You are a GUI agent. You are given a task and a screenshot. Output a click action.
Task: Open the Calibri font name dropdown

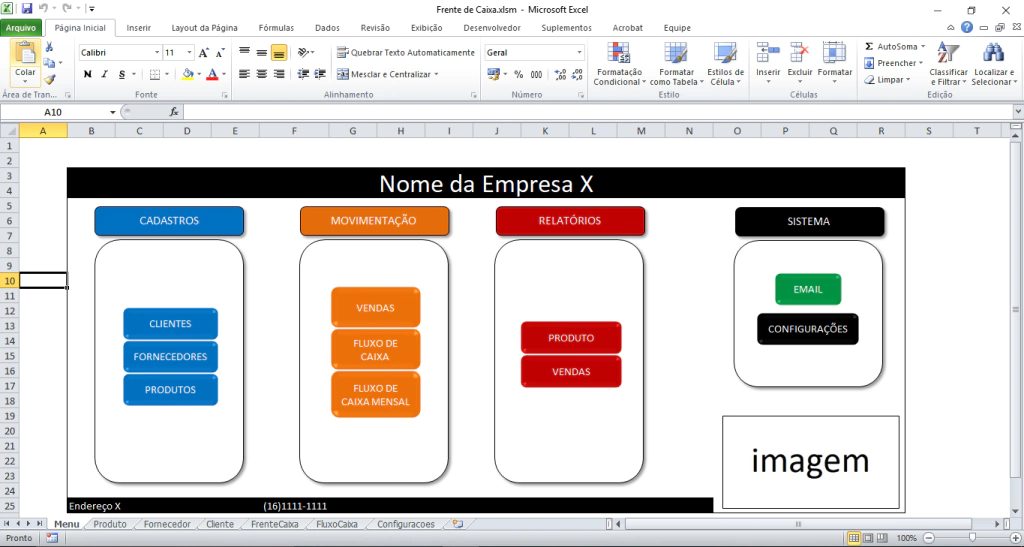[157, 52]
